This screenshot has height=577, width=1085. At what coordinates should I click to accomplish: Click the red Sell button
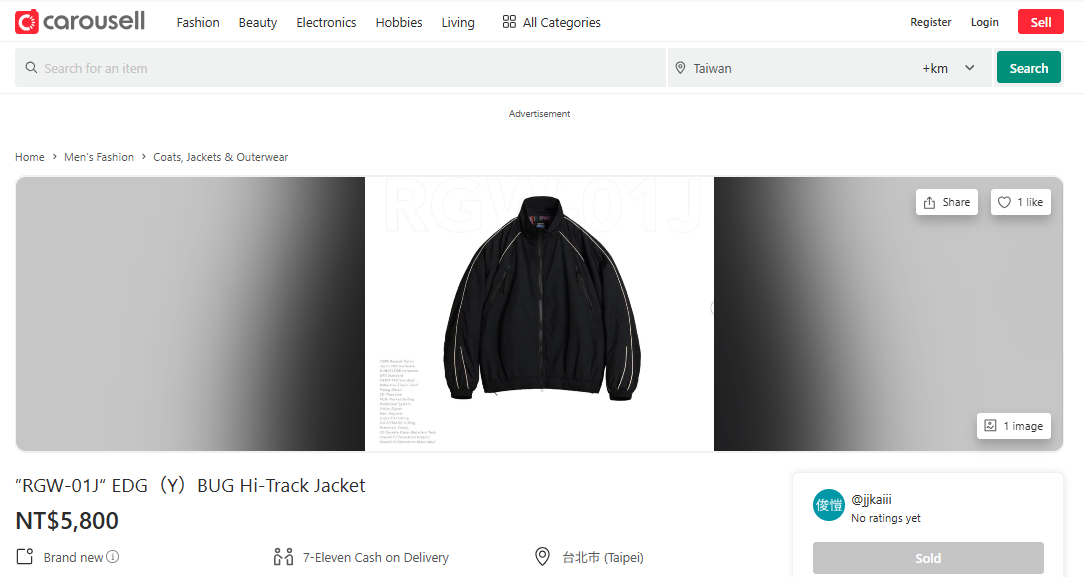1041,22
